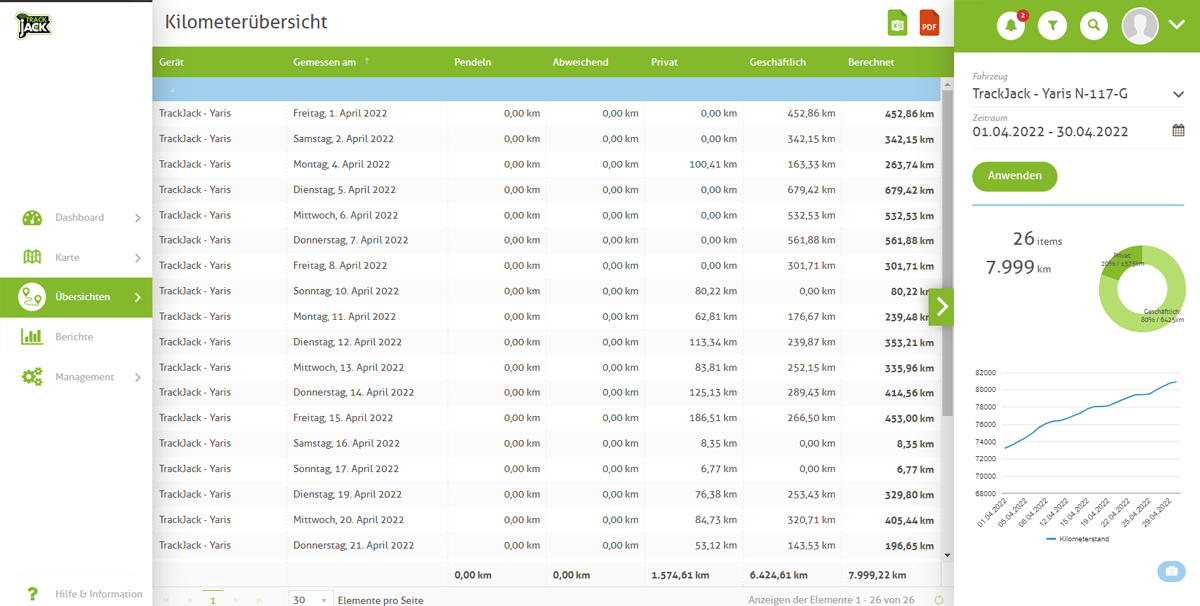Export the table as Excel file
Image resolution: width=1200 pixels, height=606 pixels.
pyautogui.click(x=897, y=22)
